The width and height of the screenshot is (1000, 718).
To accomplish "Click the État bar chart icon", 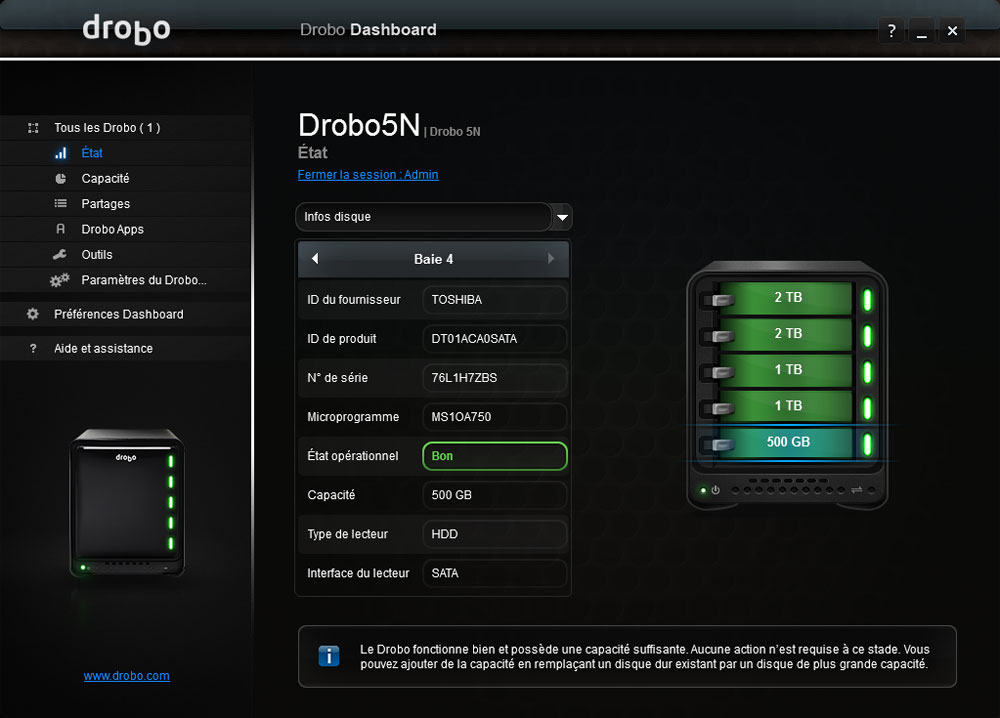I will 61,153.
